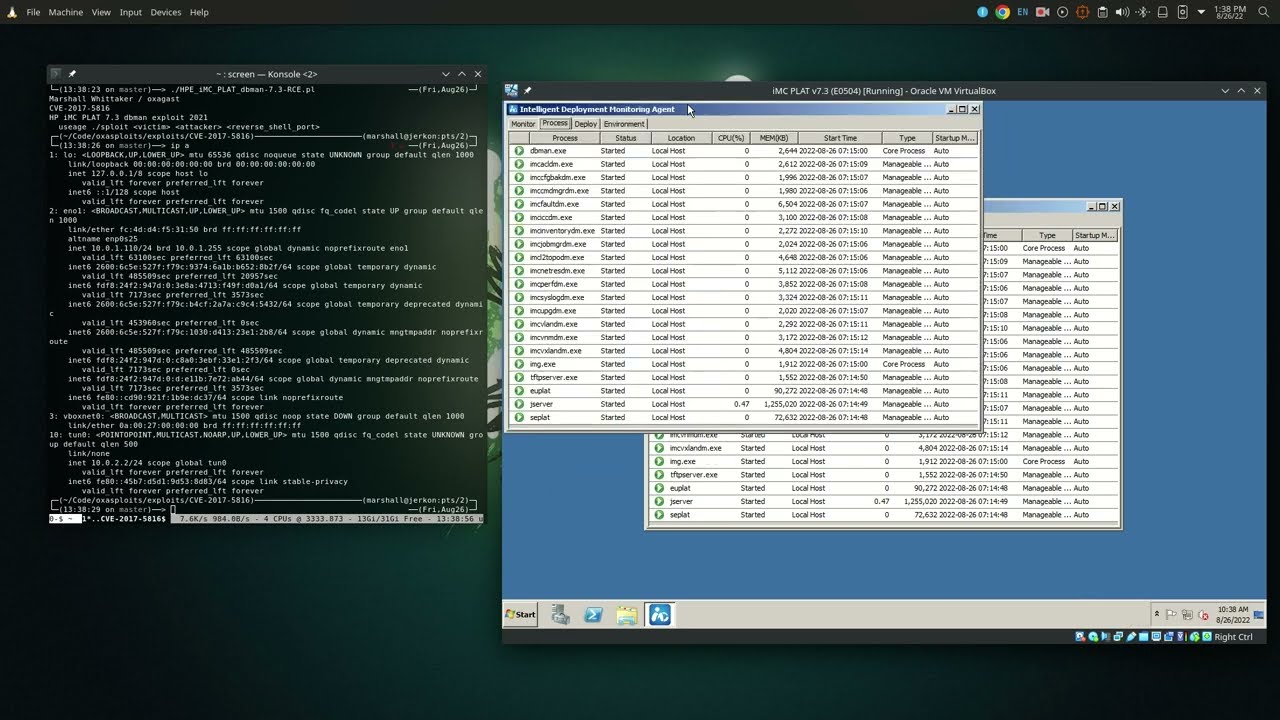This screenshot has height=720, width=1280.
Task: Switch to the Monitor tab
Action: click(x=523, y=124)
